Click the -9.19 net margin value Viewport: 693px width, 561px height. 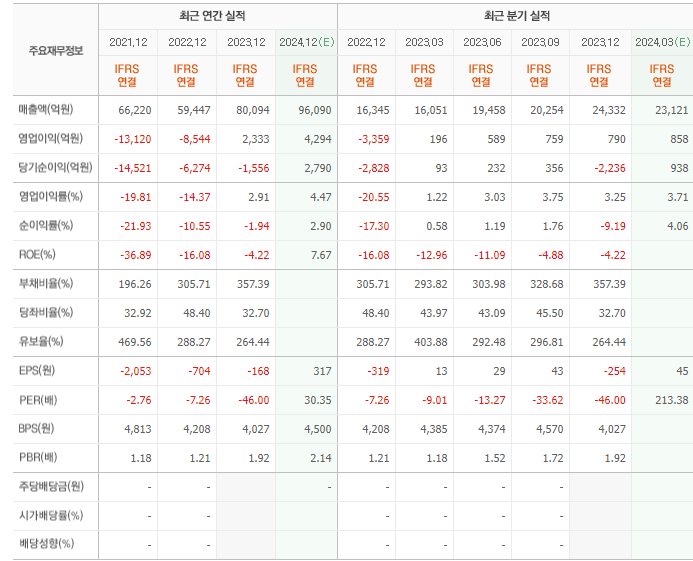pyautogui.click(x=613, y=226)
